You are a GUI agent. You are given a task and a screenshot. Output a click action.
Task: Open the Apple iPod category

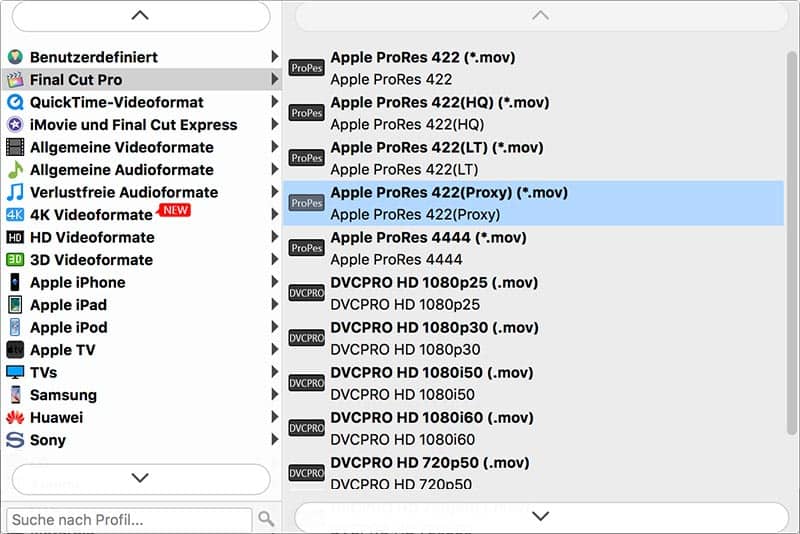[142, 327]
